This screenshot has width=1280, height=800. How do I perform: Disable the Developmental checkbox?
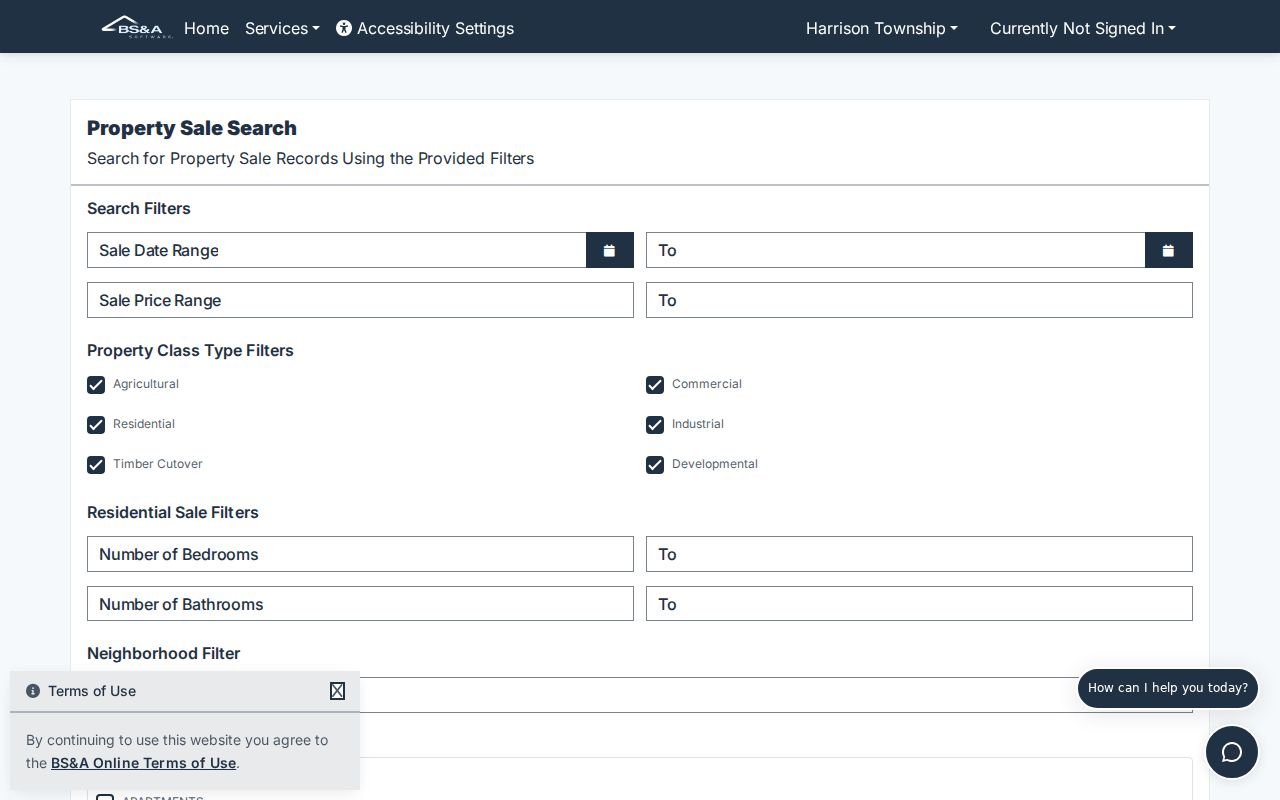655,465
